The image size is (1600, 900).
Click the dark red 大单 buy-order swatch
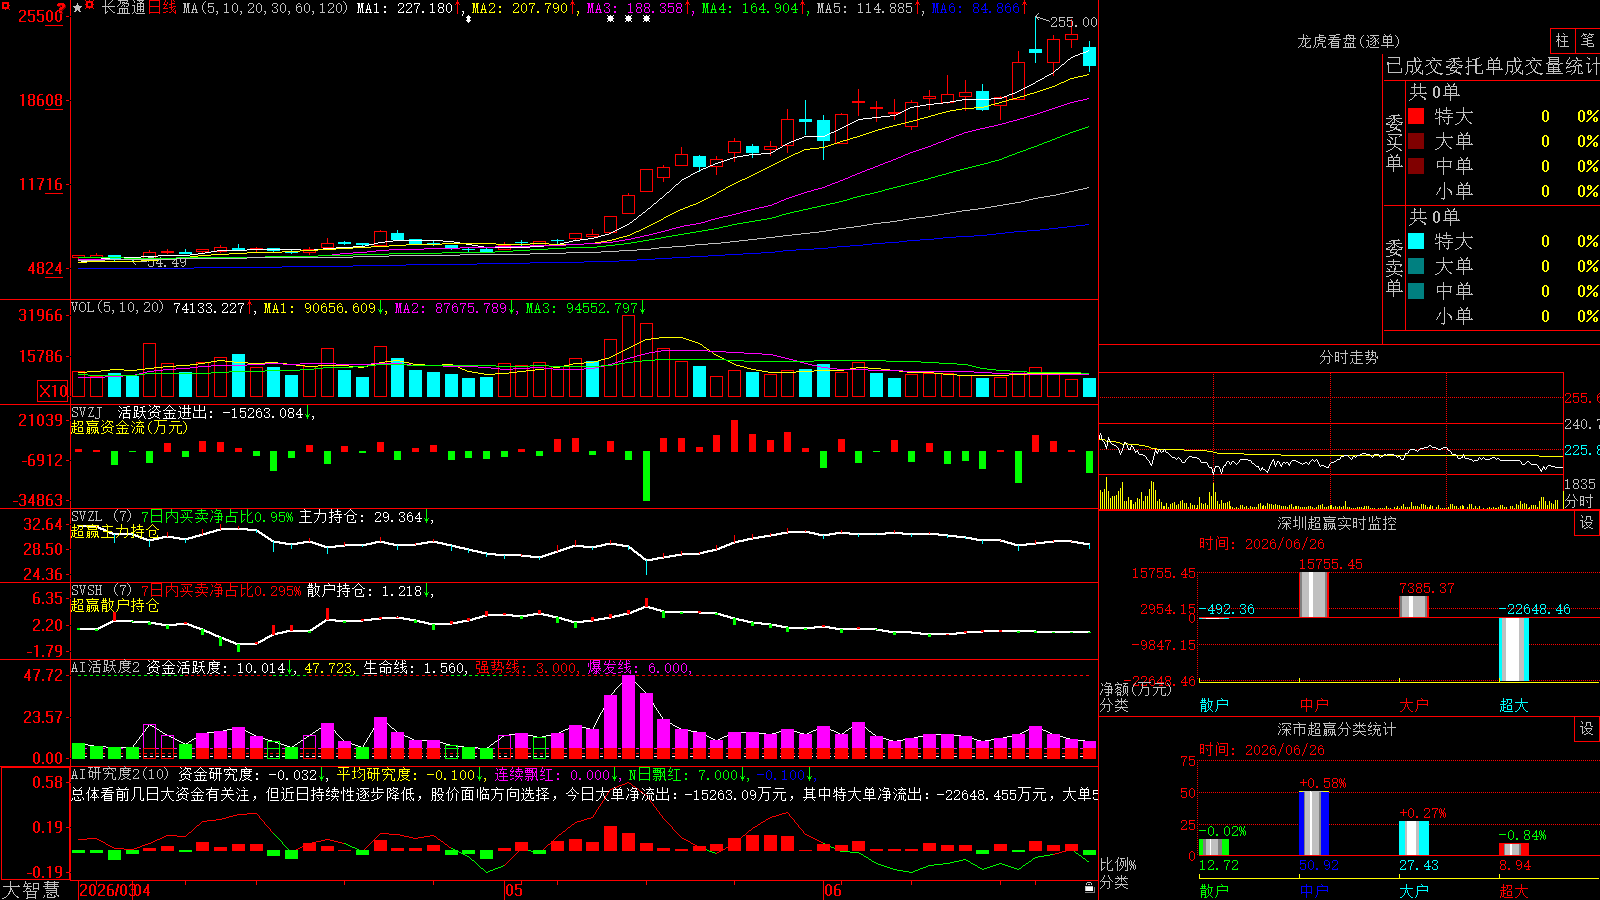click(1416, 141)
